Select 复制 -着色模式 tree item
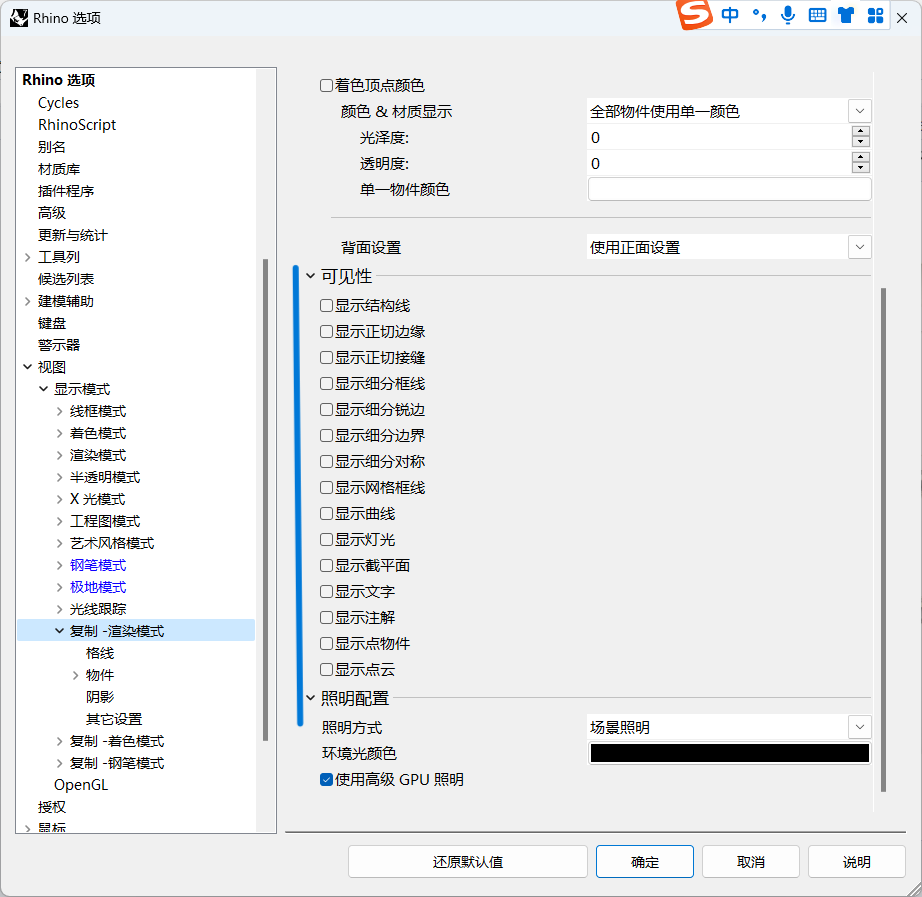 pyautogui.click(x=117, y=741)
